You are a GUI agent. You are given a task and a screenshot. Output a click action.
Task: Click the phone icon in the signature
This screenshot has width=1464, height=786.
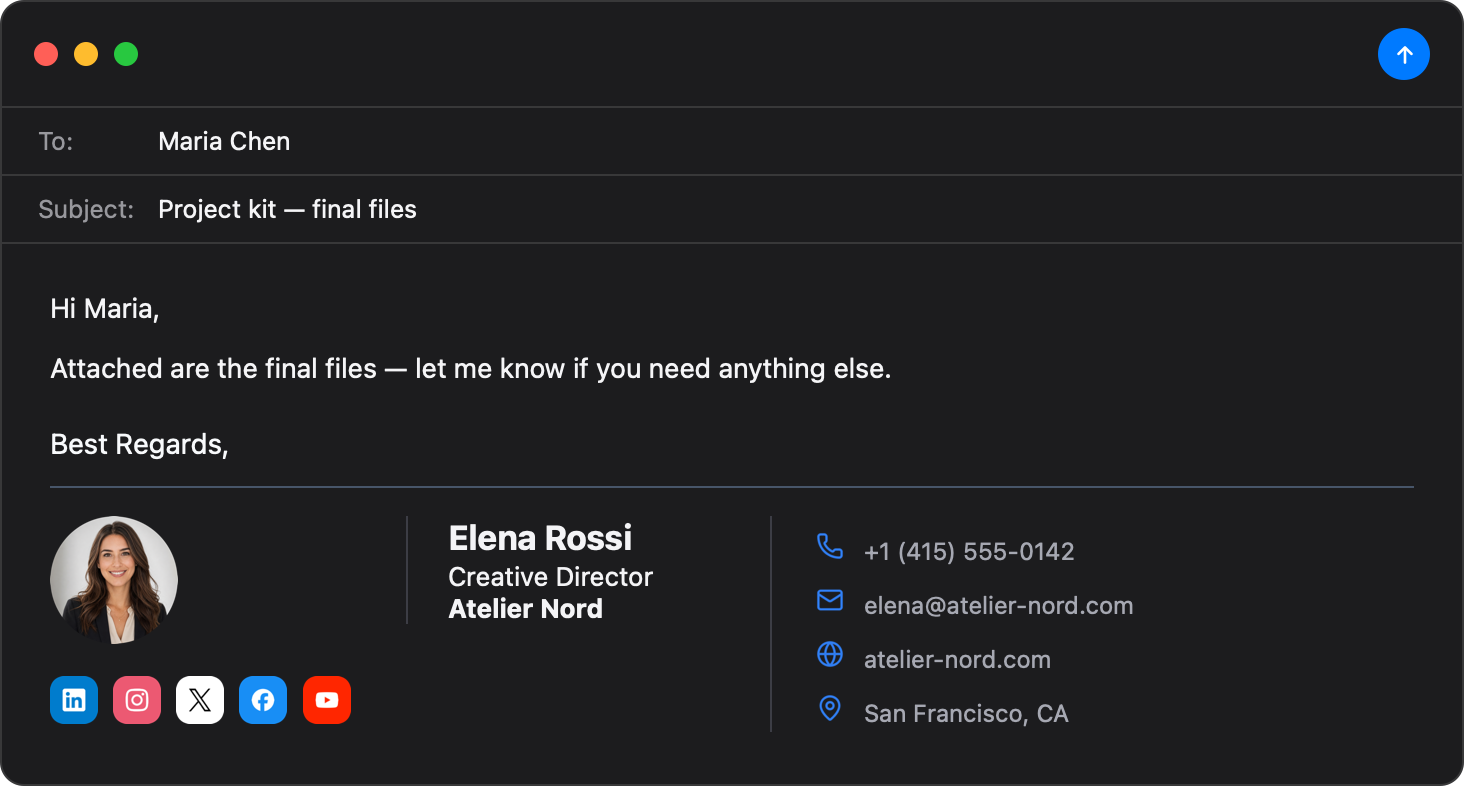point(830,546)
